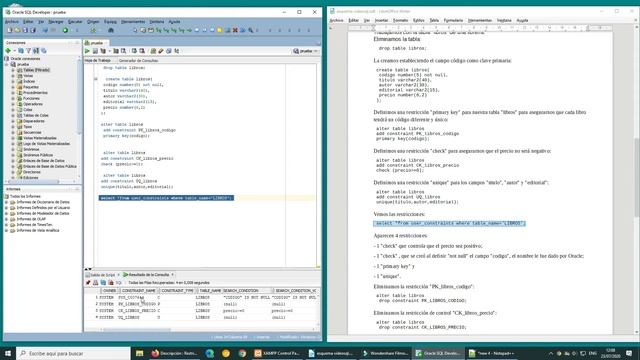
Task: Click the Save icon in SQL Developer toolbar
Action: (x=25, y=30)
